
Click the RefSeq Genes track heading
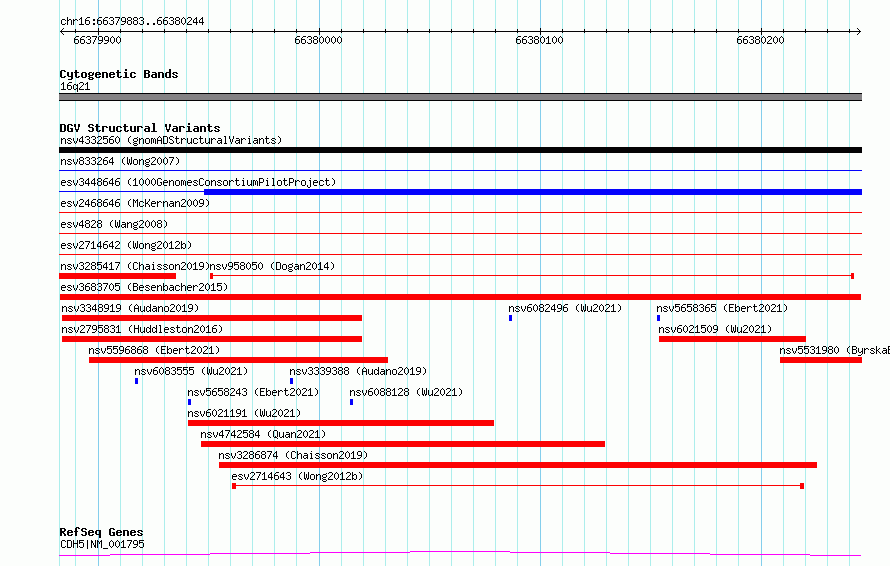point(101,533)
